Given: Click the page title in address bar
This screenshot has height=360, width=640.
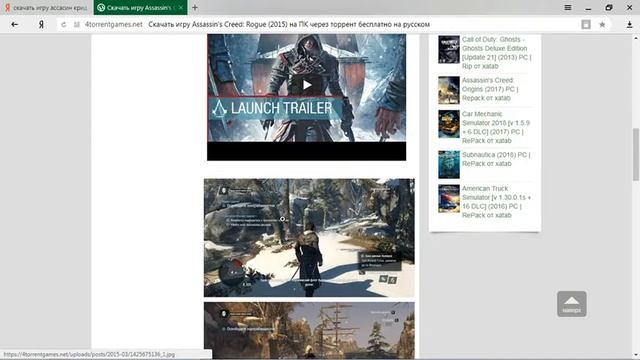Looking at the screenshot, I should pos(289,24).
